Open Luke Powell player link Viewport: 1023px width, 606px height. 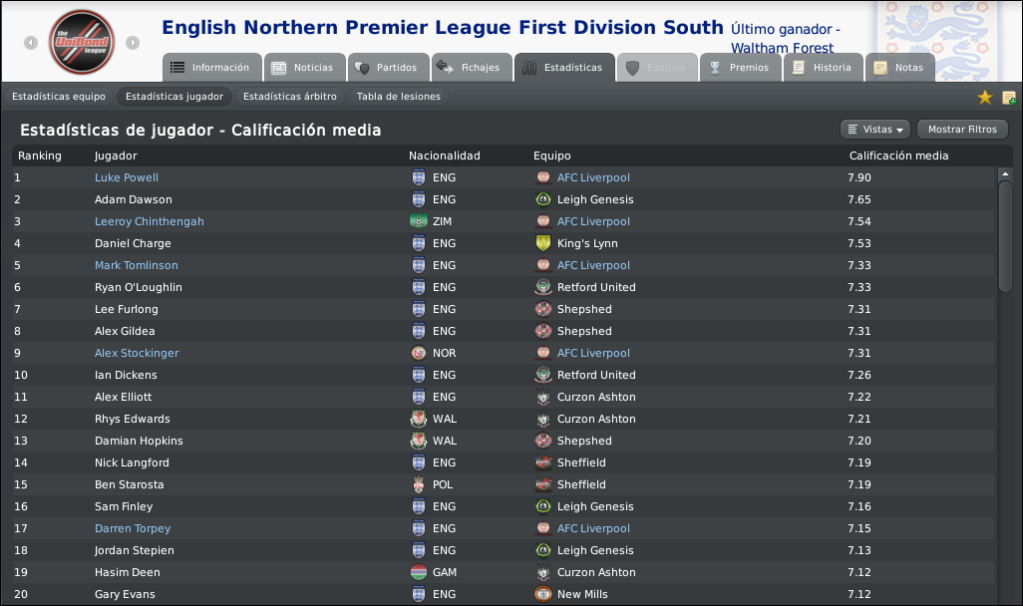pos(127,177)
